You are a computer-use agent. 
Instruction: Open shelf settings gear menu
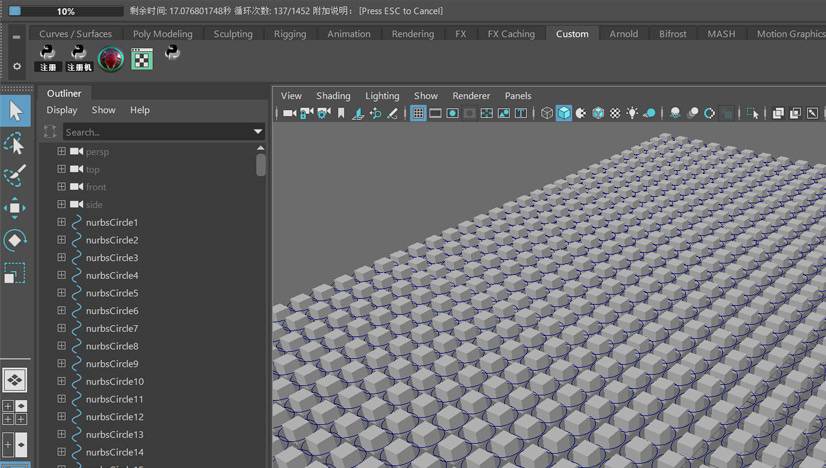17,66
